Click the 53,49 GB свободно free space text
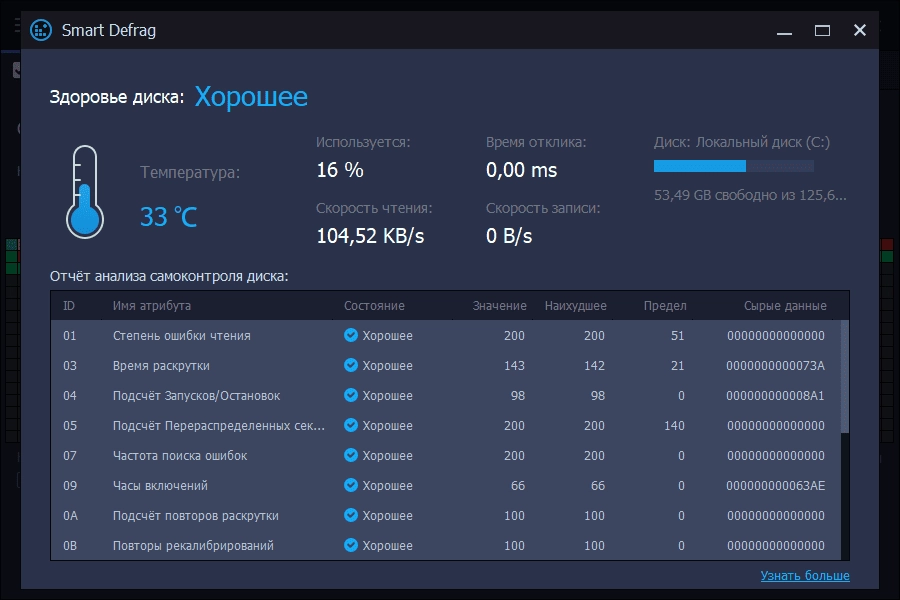 [750, 195]
